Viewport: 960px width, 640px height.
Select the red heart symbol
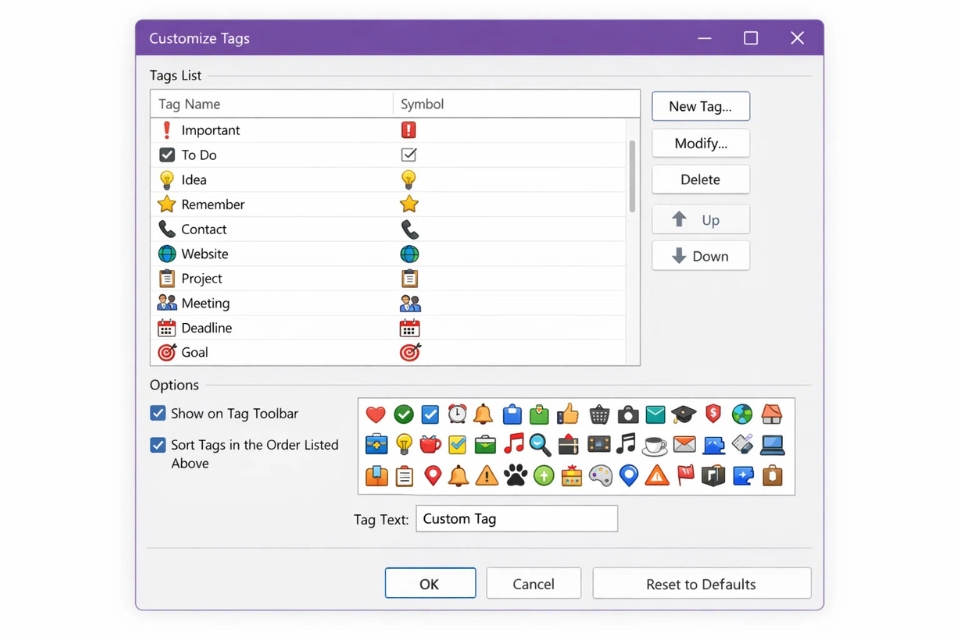click(375, 414)
